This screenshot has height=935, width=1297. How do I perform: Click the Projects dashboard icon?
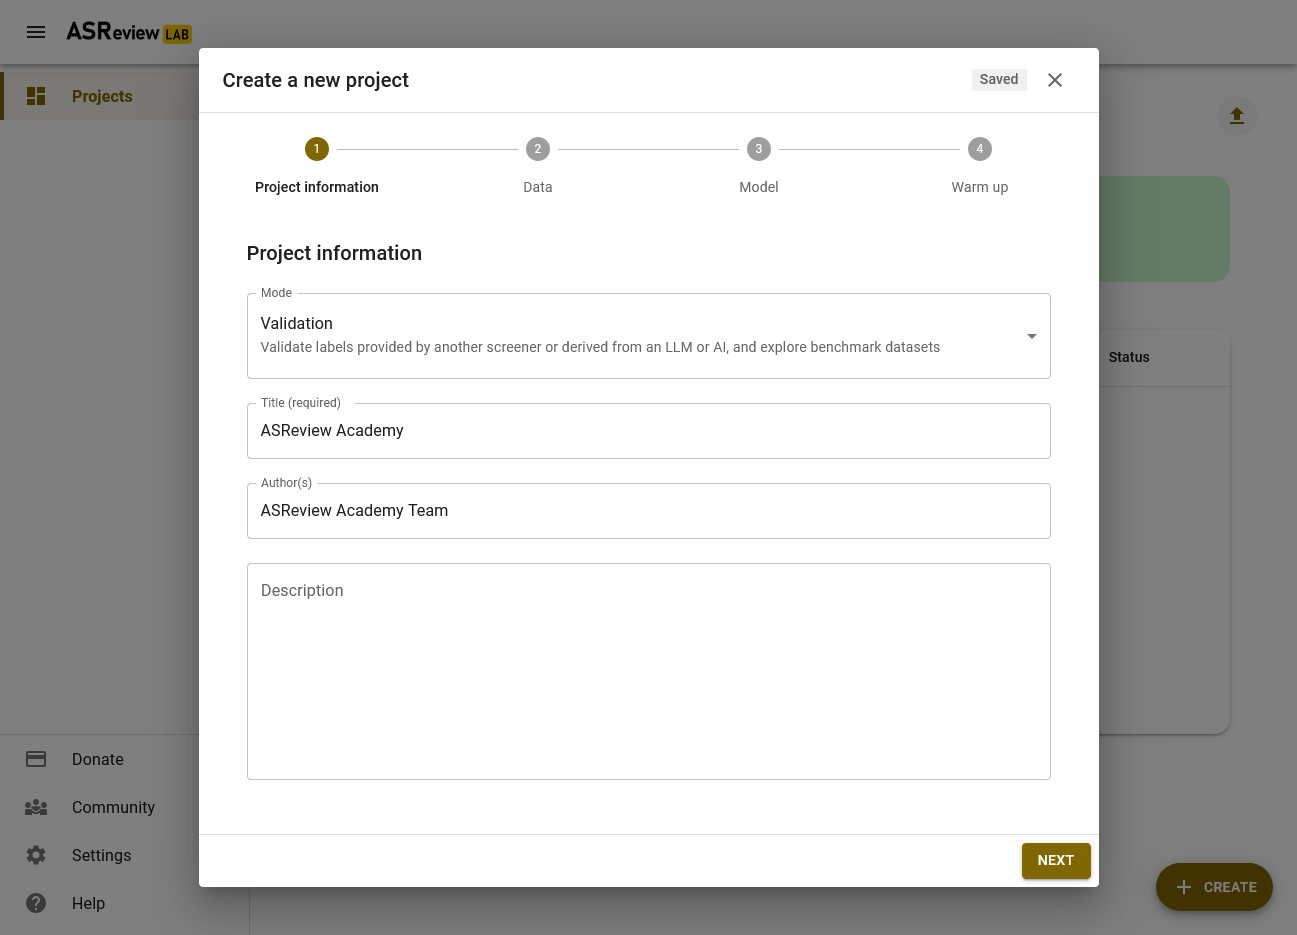coord(36,96)
